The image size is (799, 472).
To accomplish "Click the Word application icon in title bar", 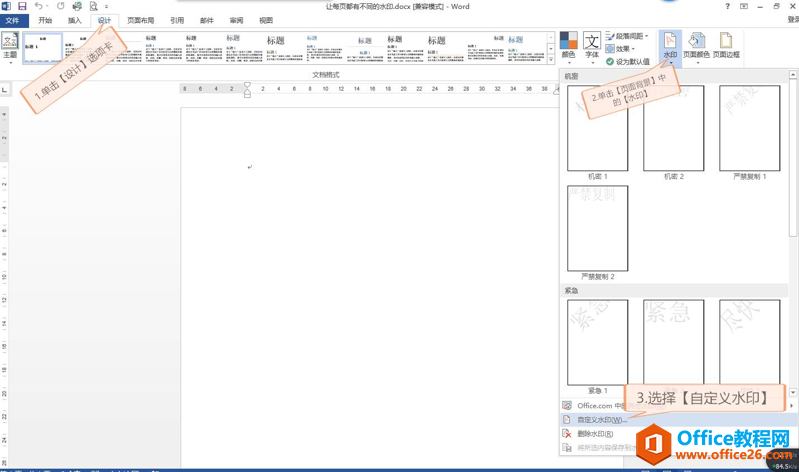I will [x=6, y=6].
